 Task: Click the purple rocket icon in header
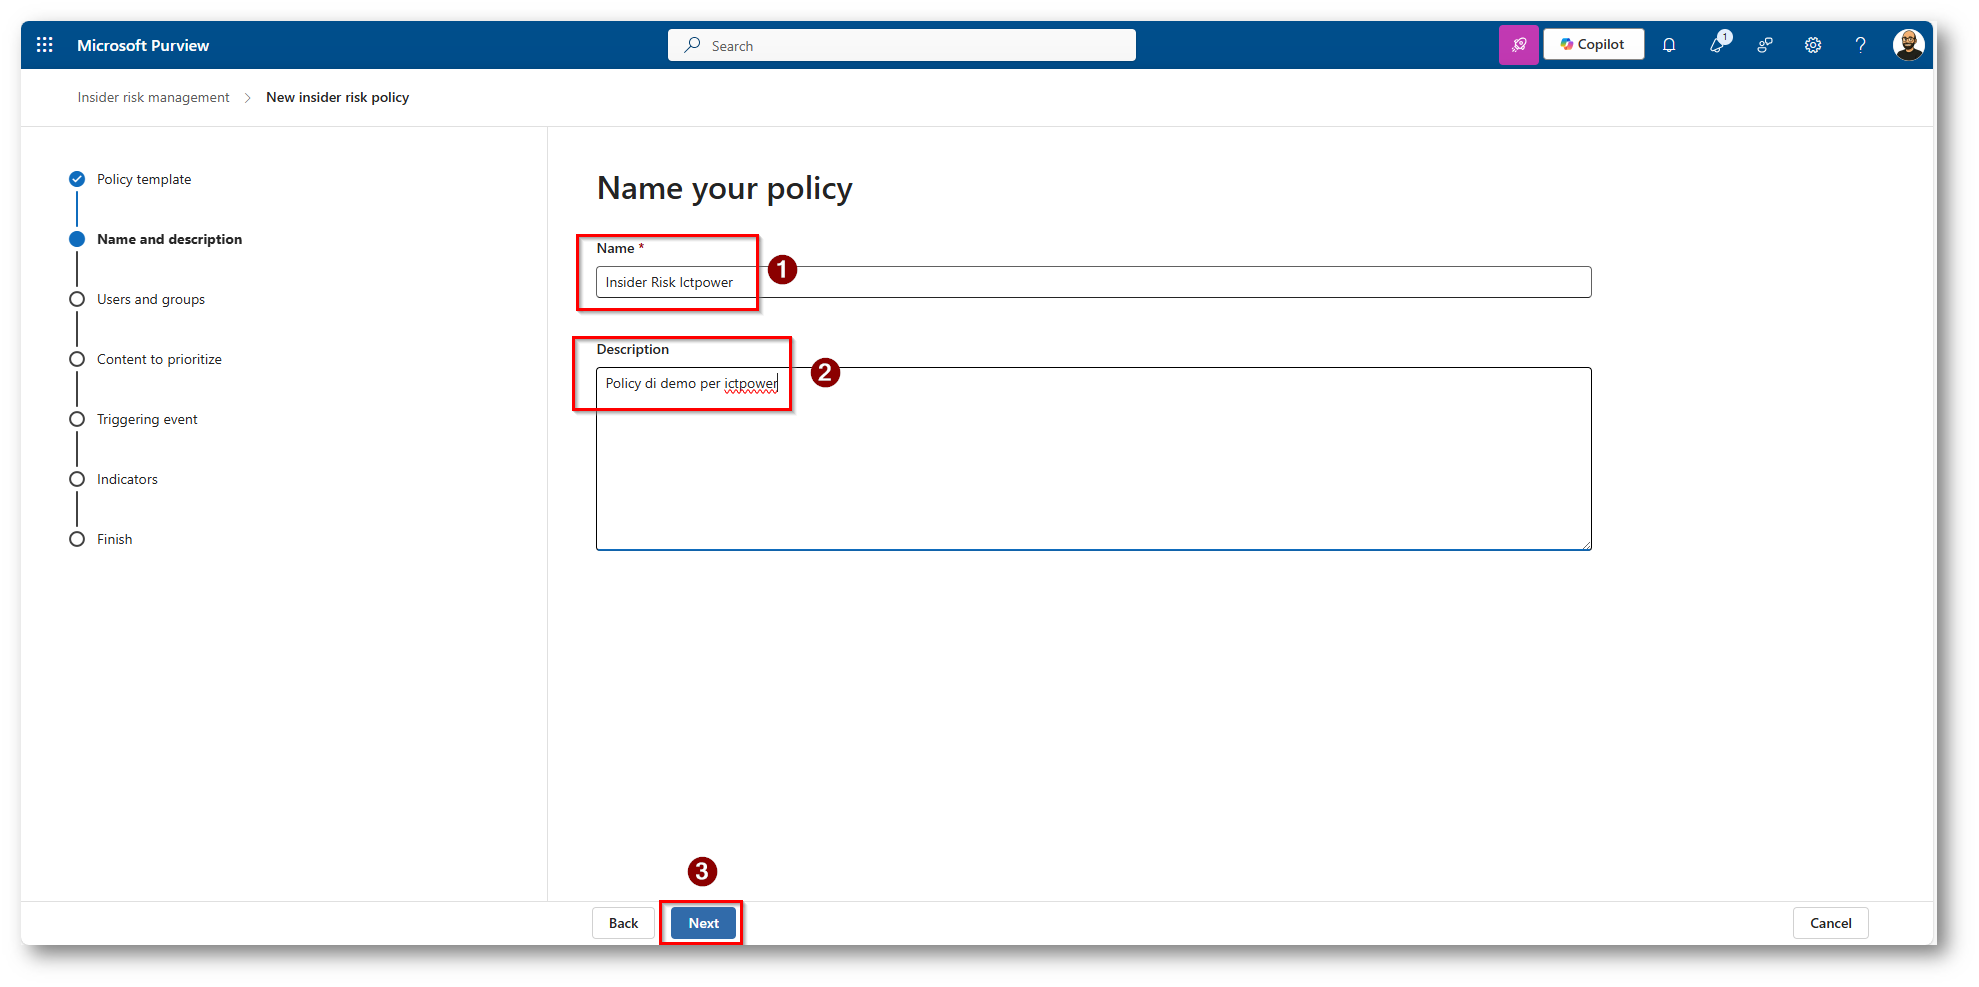1518,45
